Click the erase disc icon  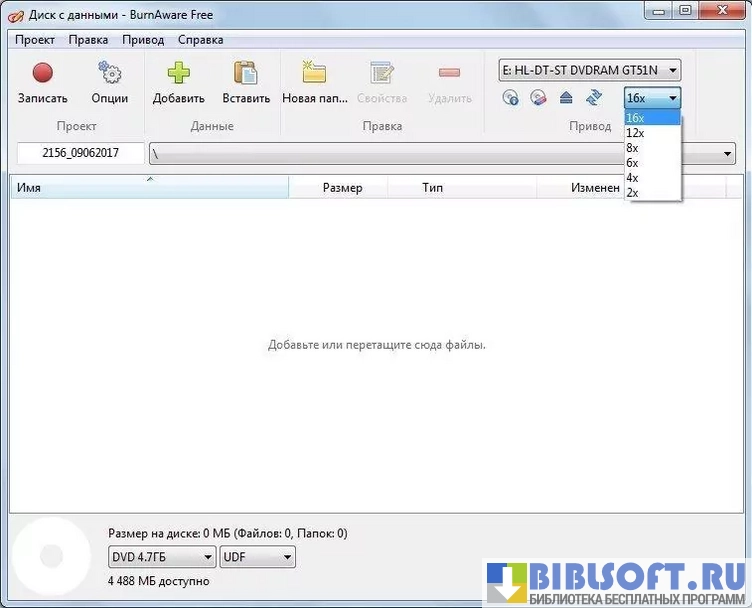538,98
